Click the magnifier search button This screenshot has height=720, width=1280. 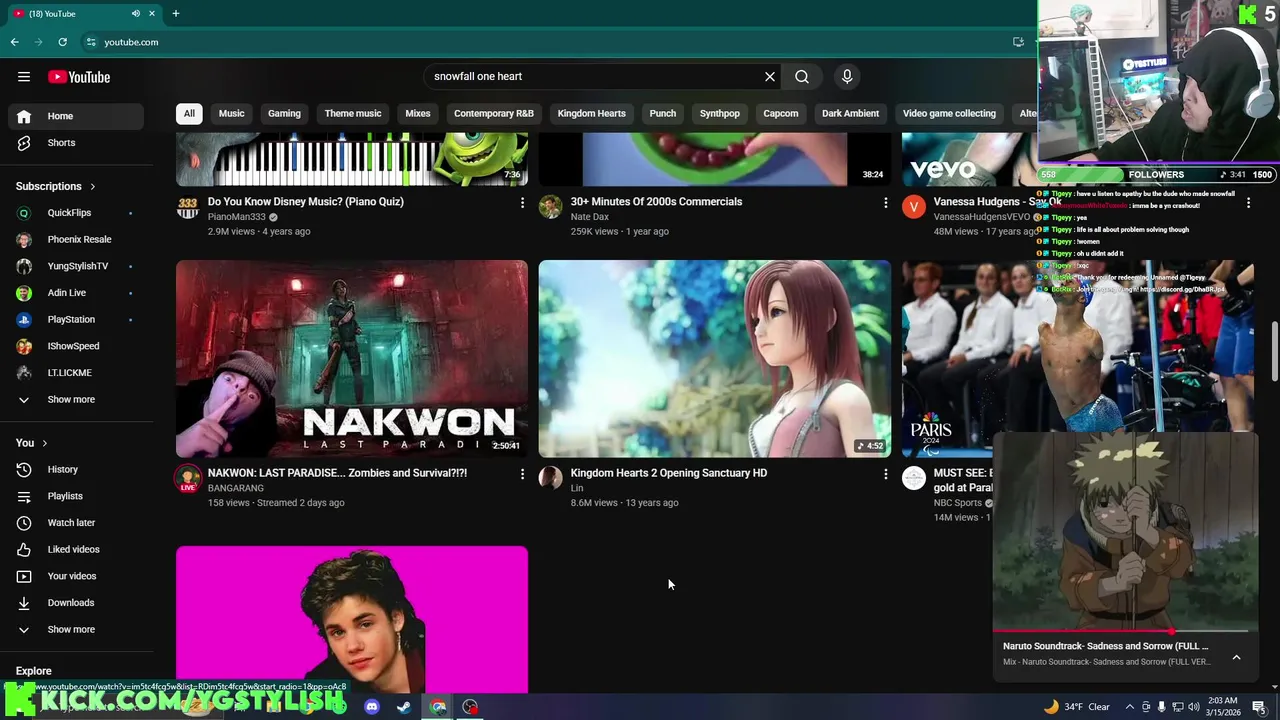pos(802,77)
